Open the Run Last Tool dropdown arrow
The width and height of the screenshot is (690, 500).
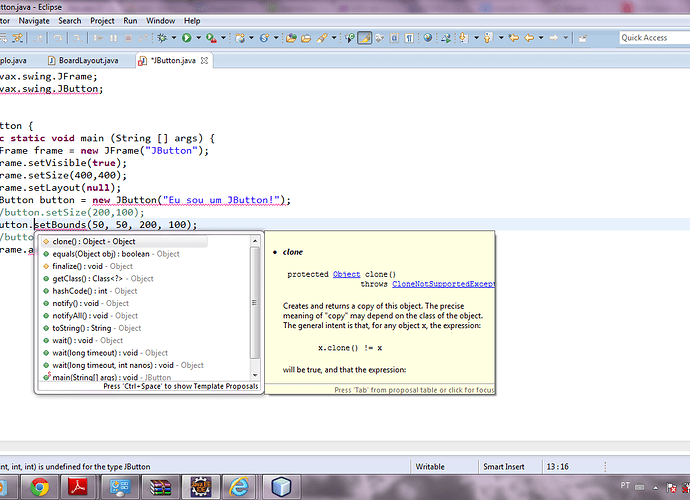coord(223,38)
